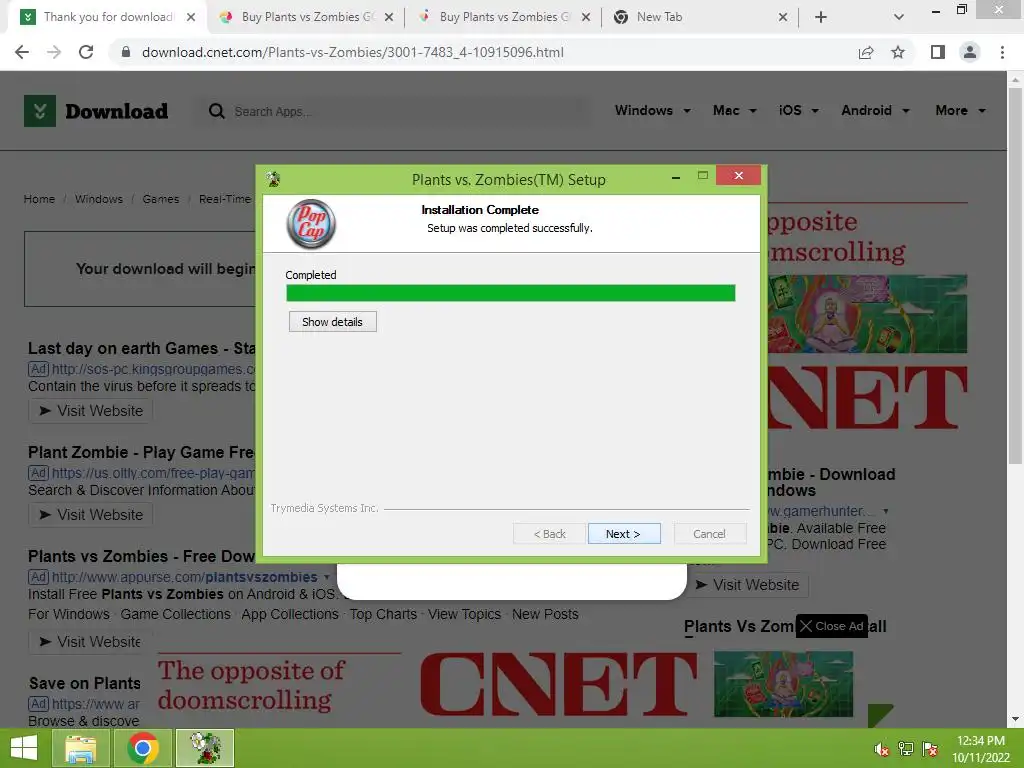Go forward in Chrome browser
Image resolution: width=1024 pixels, height=768 pixels.
pos(54,52)
